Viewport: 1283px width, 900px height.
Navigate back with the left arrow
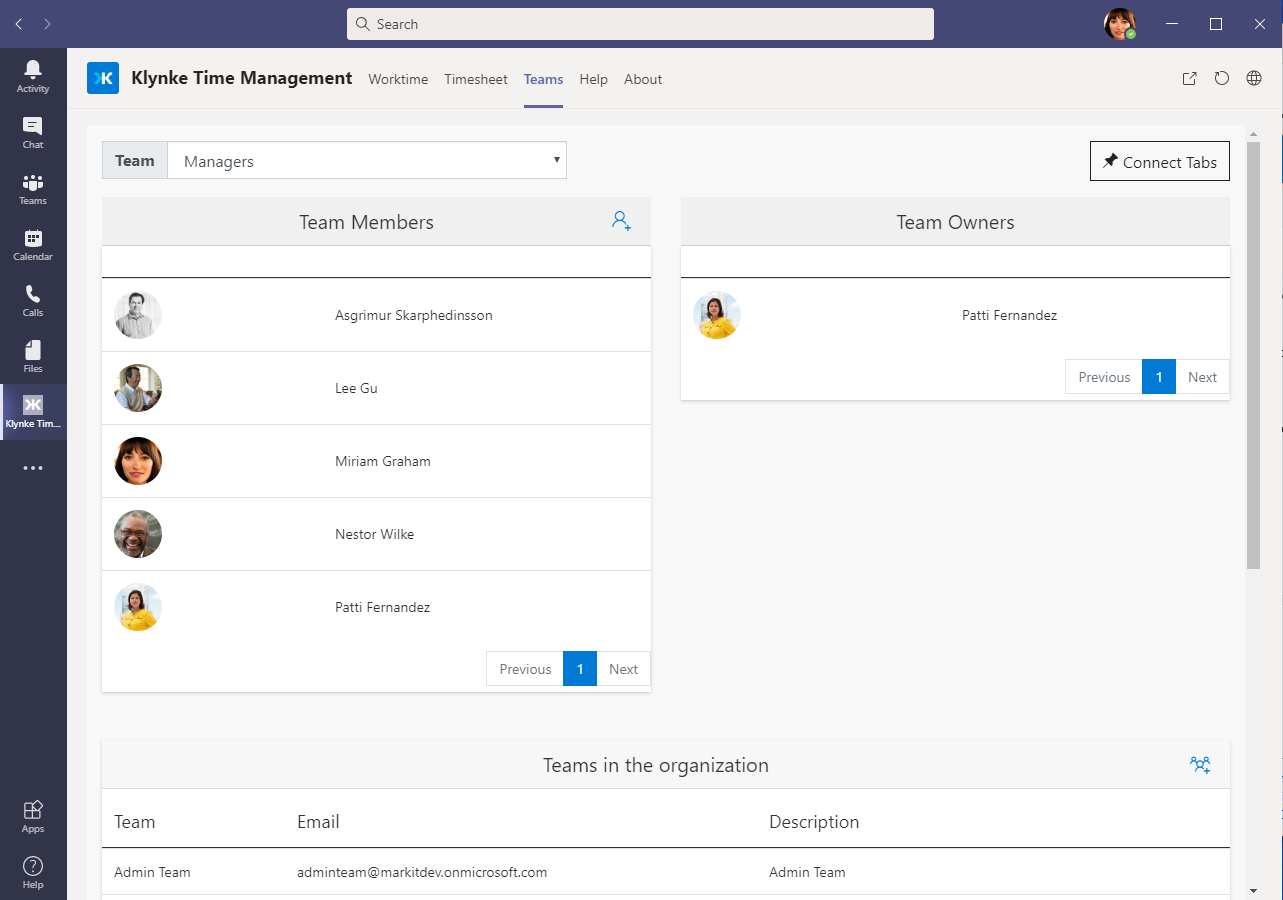19,24
